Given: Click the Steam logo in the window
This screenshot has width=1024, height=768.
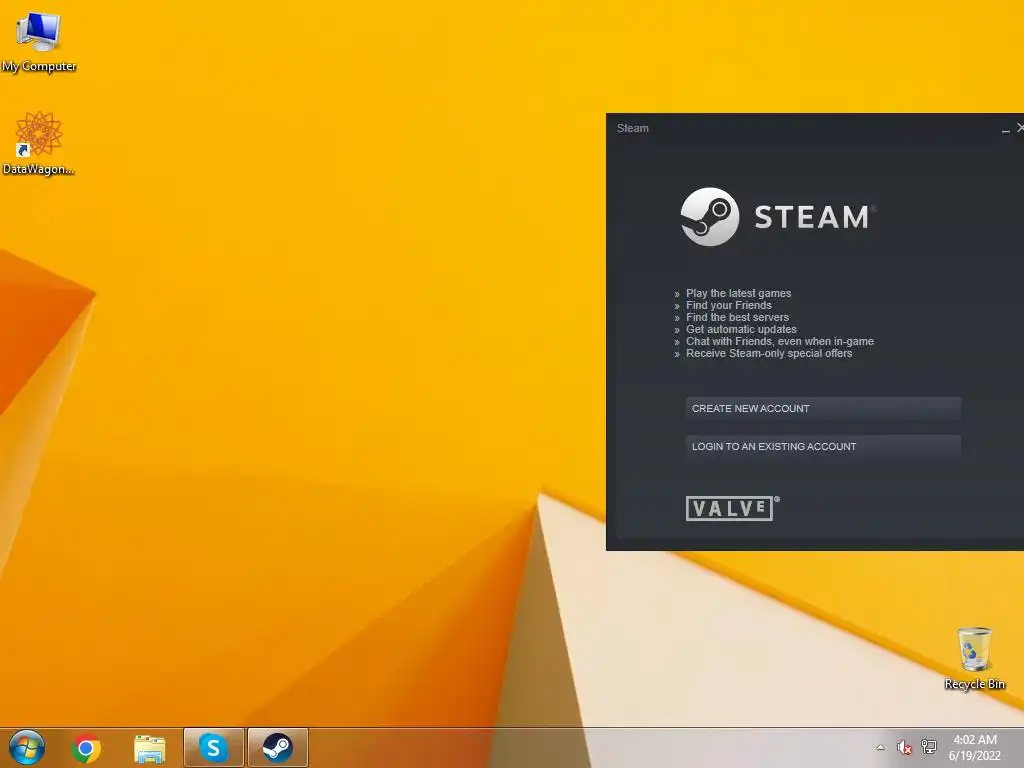Looking at the screenshot, I should tap(777, 217).
